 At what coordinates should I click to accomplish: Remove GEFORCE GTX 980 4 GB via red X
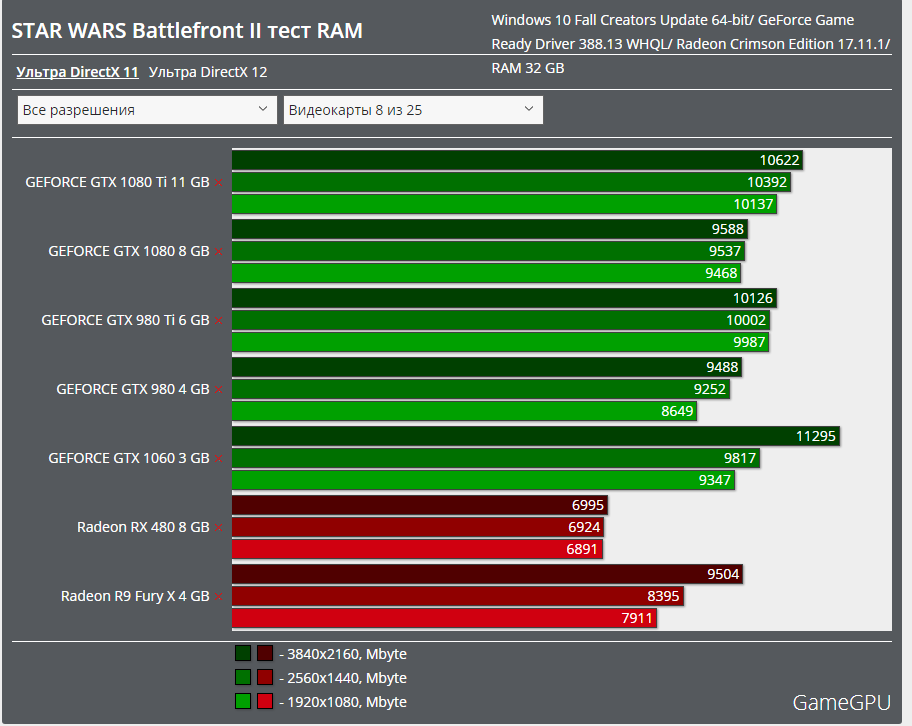tap(219, 390)
